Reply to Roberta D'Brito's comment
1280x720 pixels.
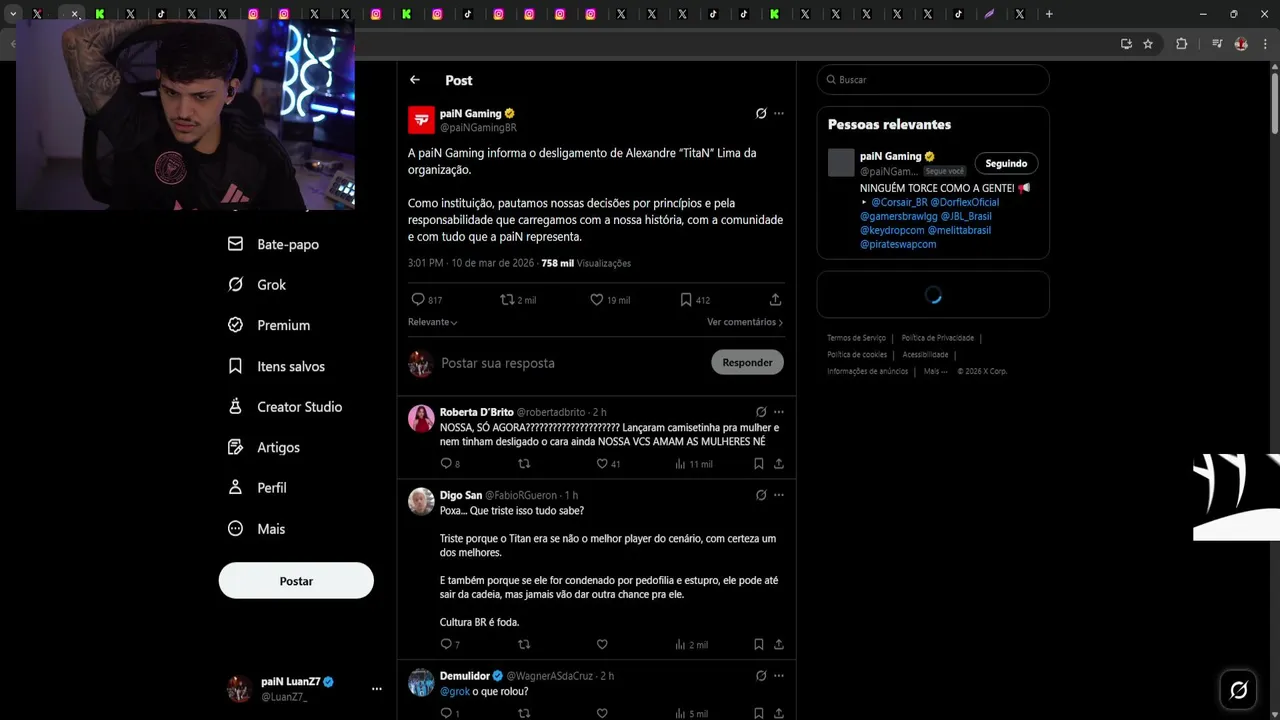446,463
